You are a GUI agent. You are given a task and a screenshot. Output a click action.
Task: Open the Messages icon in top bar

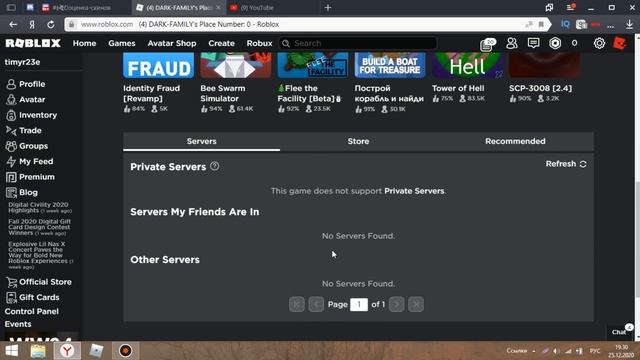(533, 43)
